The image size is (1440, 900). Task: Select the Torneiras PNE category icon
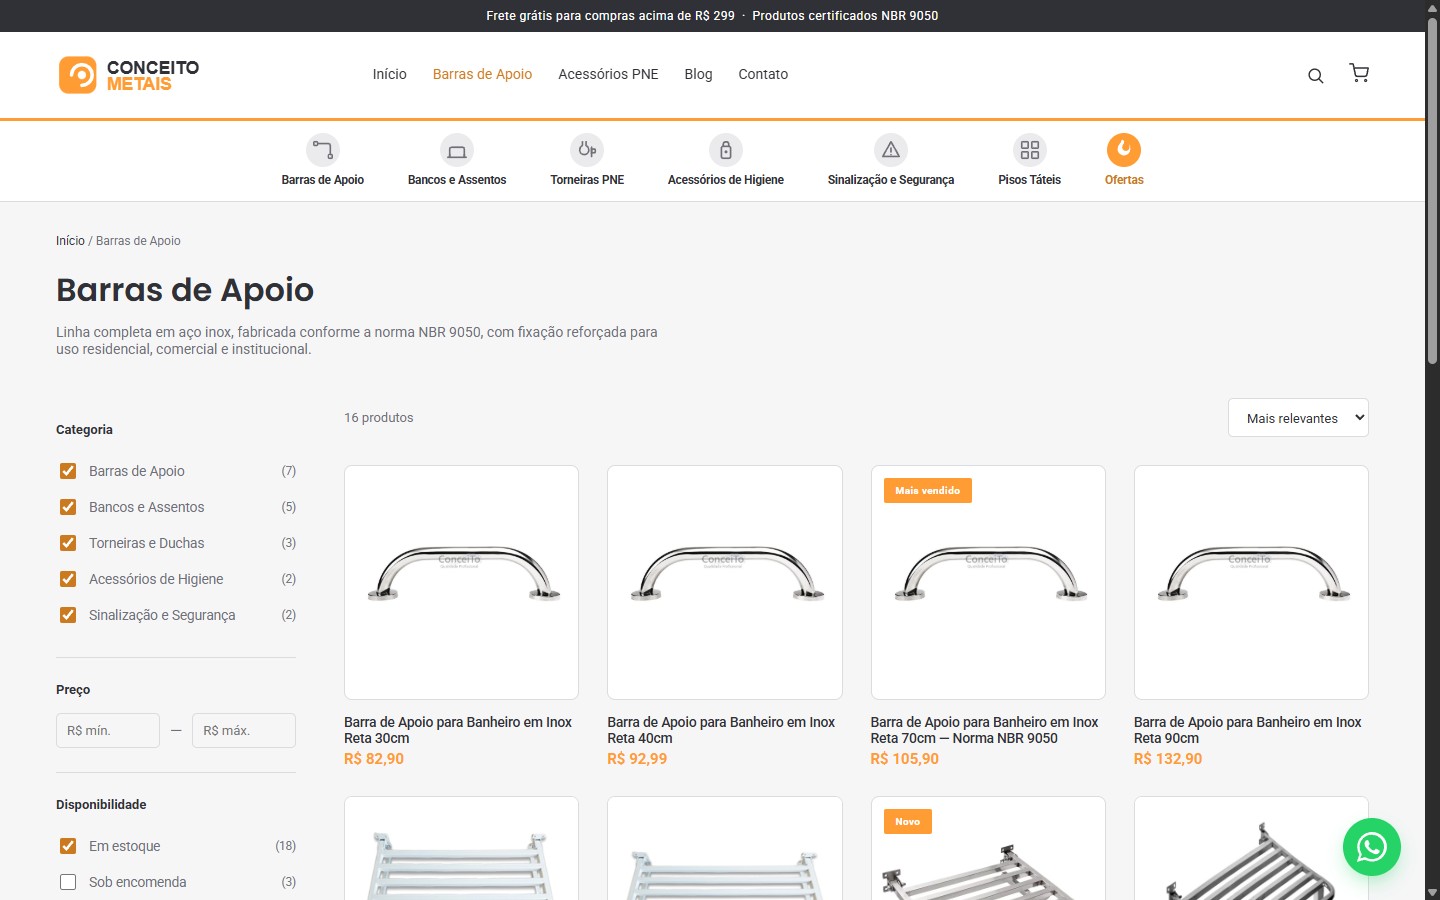tap(587, 150)
